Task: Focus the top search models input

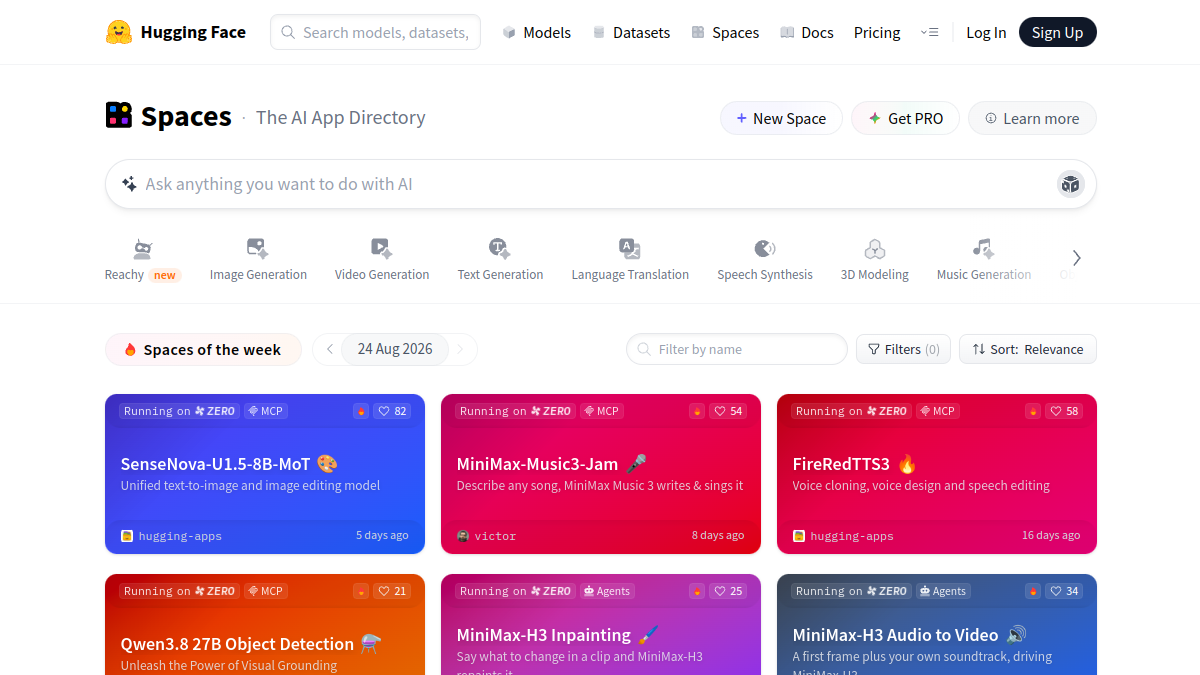Action: pos(375,32)
